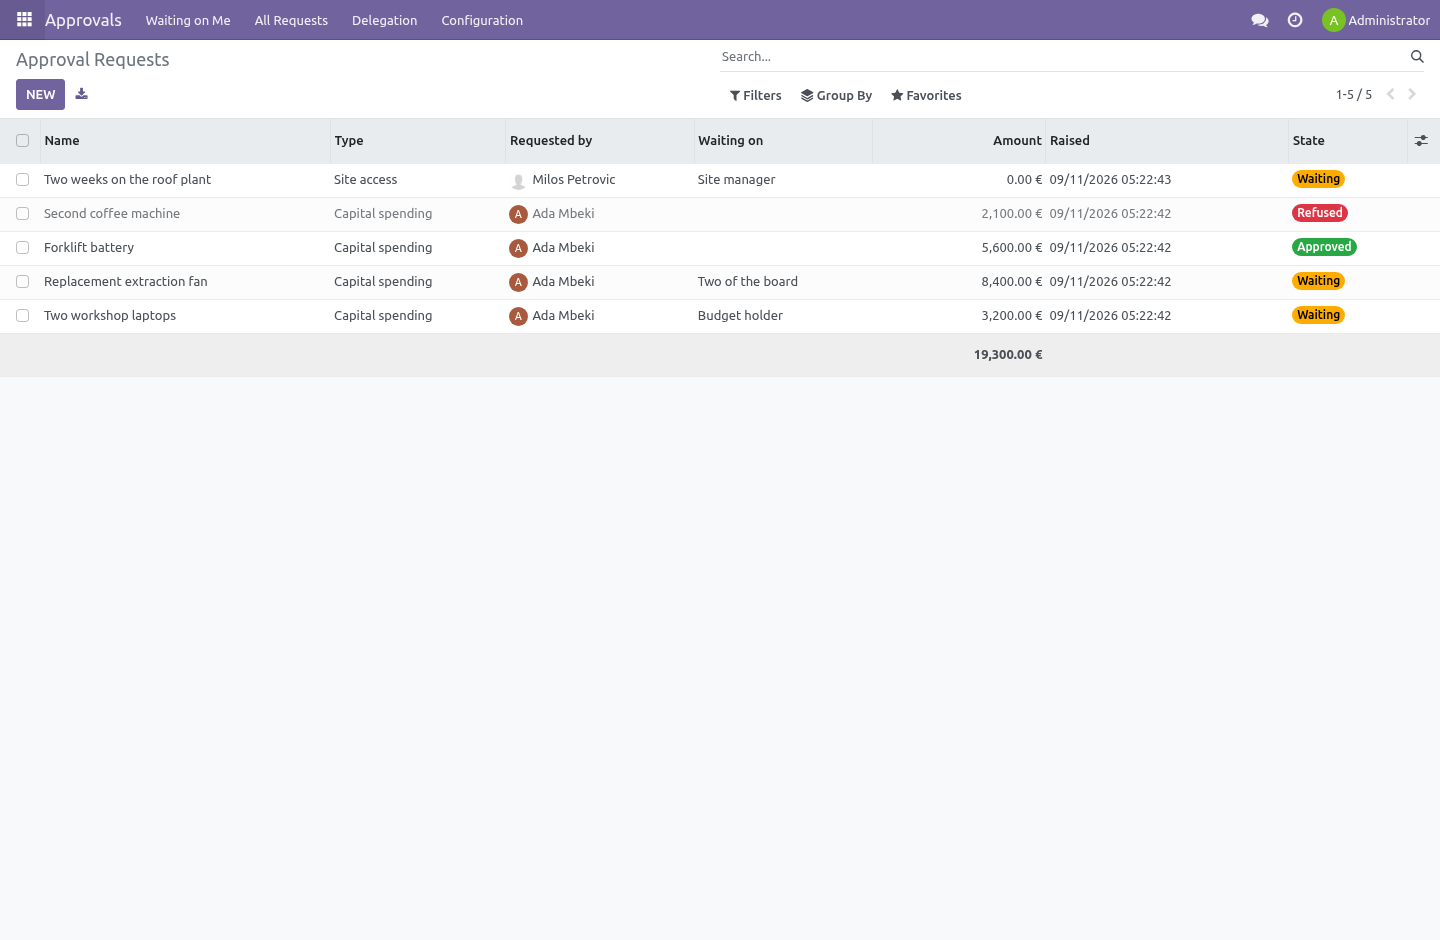Check the Two workshop laptops row

coord(22,316)
